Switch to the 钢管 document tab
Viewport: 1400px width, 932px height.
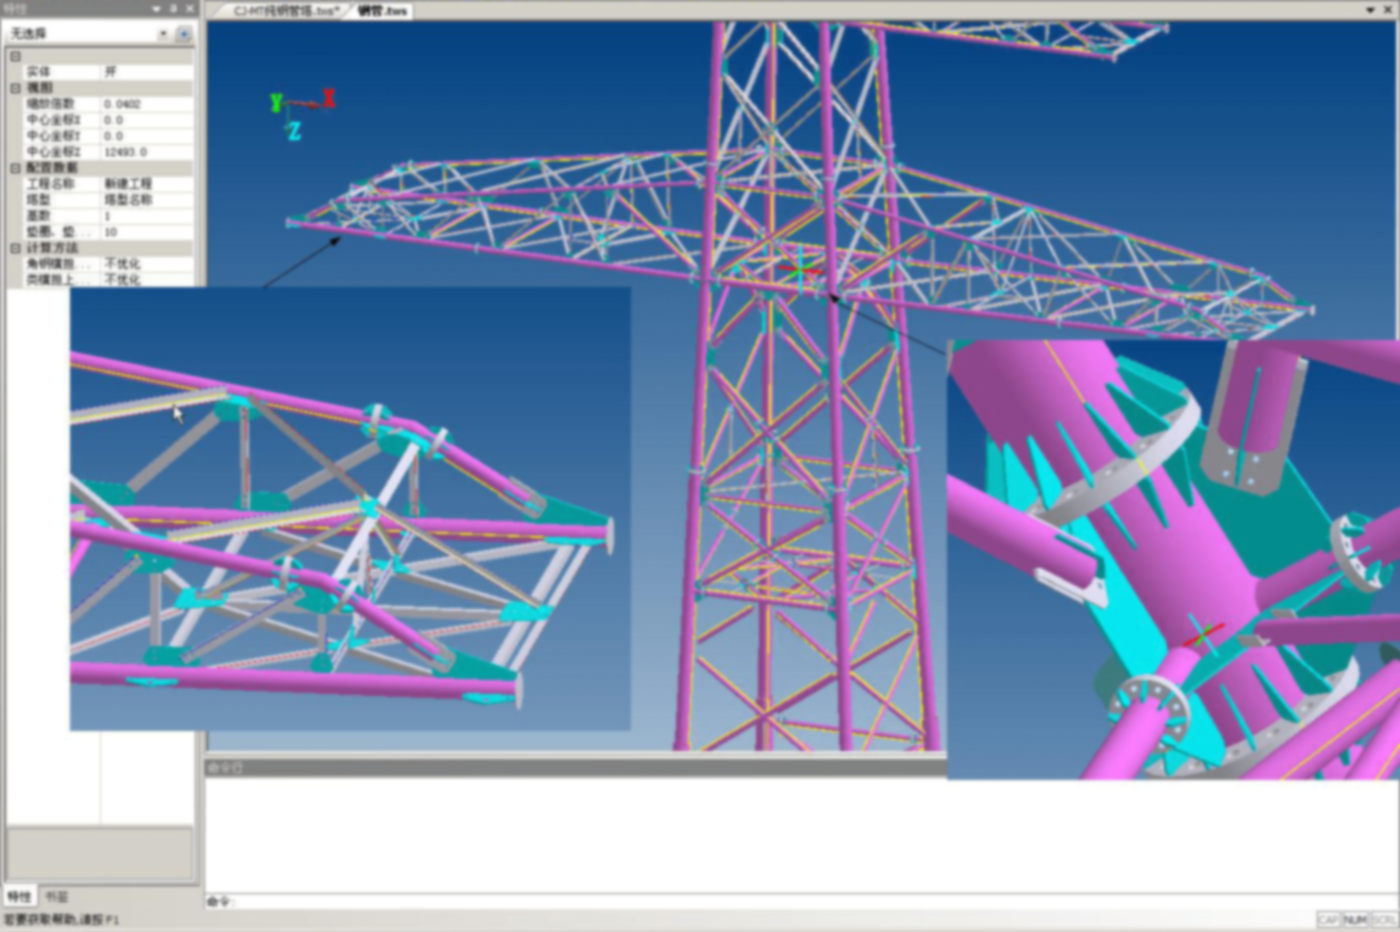(384, 11)
